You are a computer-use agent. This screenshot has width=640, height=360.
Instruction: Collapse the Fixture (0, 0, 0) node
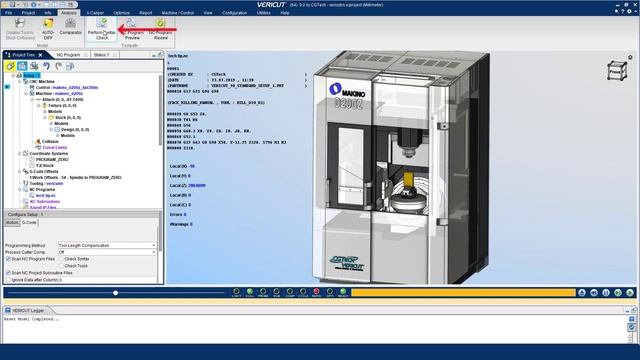click(x=39, y=105)
